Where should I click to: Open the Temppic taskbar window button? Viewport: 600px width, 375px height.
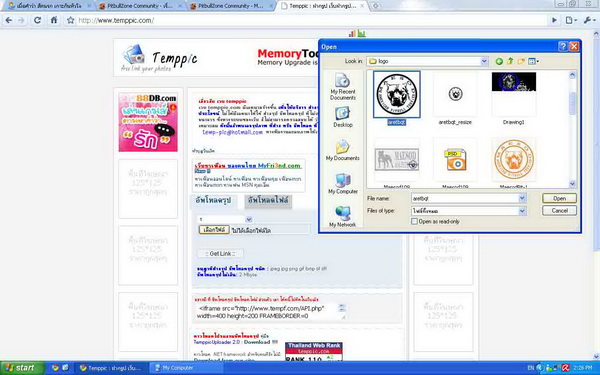(x=111, y=368)
